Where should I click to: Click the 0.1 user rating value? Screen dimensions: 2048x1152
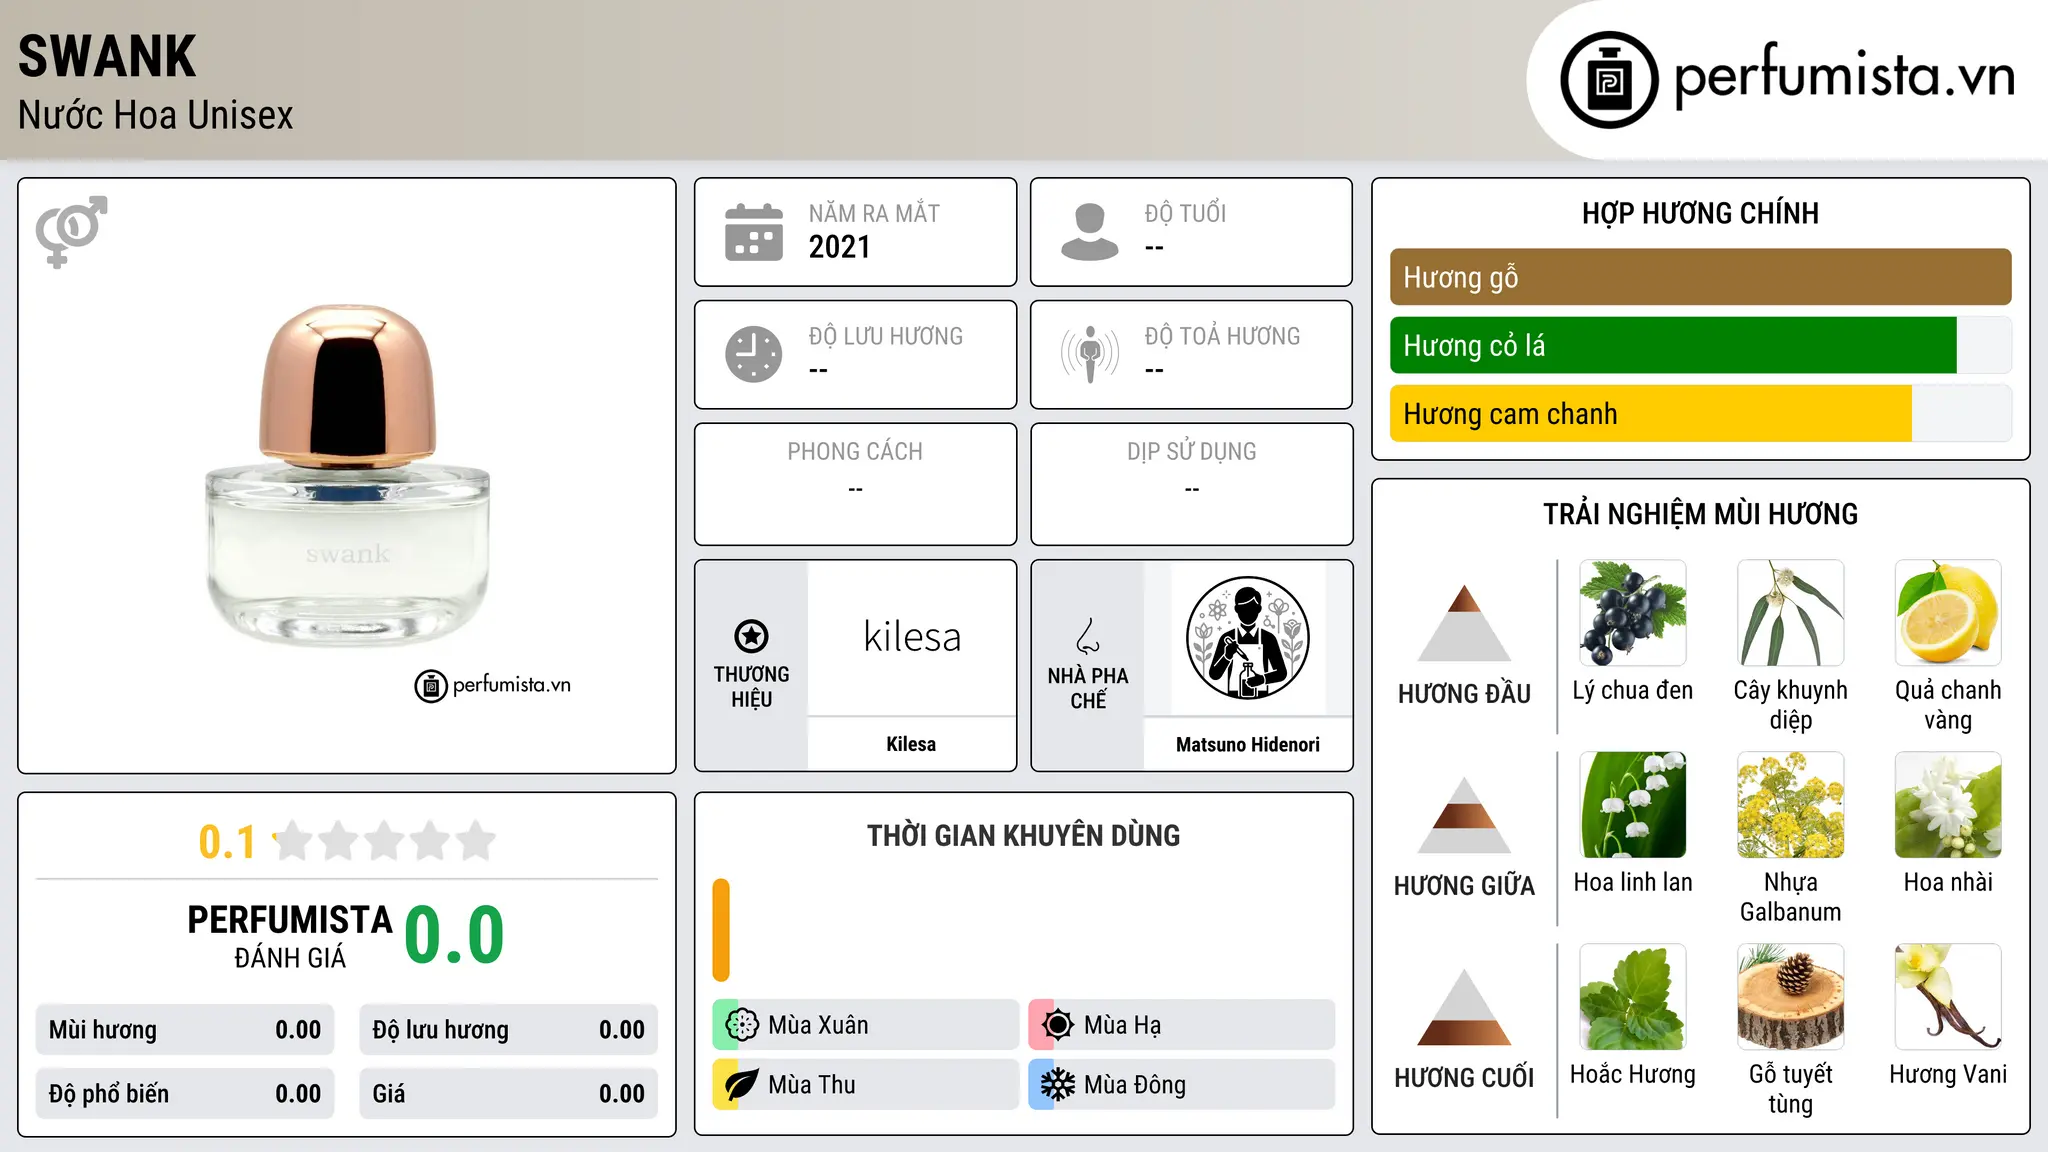[227, 842]
